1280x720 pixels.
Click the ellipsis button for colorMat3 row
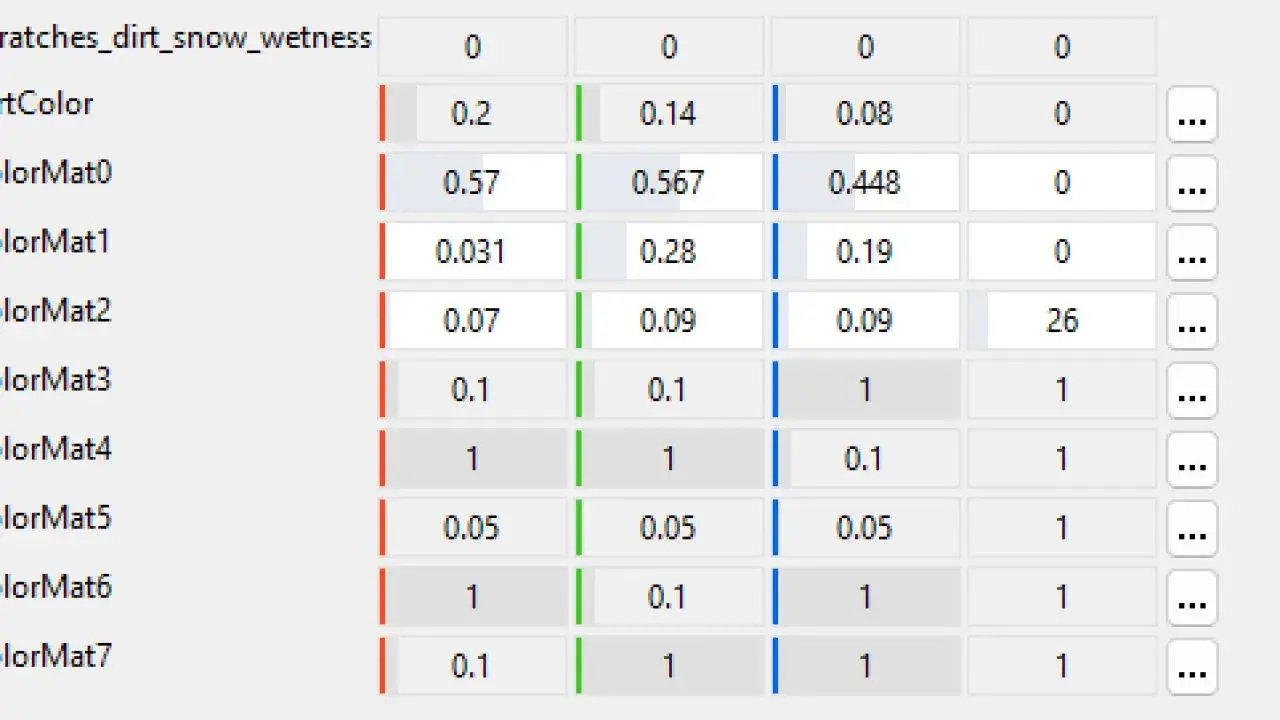pyautogui.click(x=1191, y=390)
